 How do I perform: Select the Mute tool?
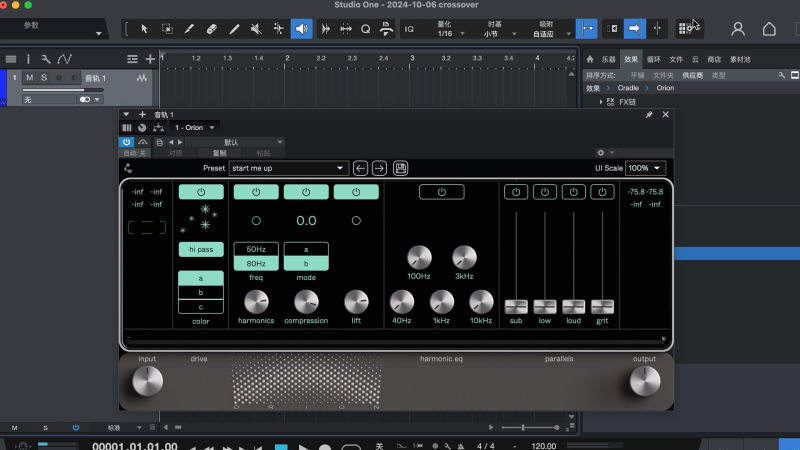pos(256,29)
